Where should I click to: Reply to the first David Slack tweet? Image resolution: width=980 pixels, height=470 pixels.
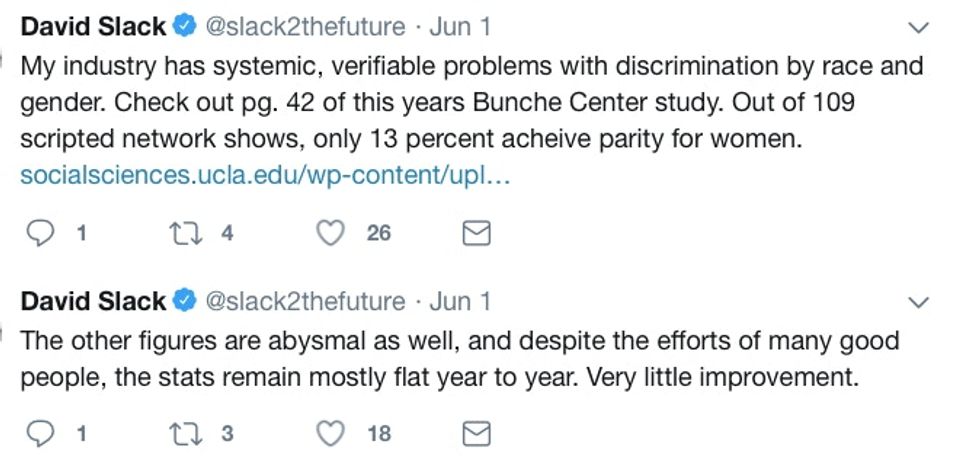click(x=40, y=233)
